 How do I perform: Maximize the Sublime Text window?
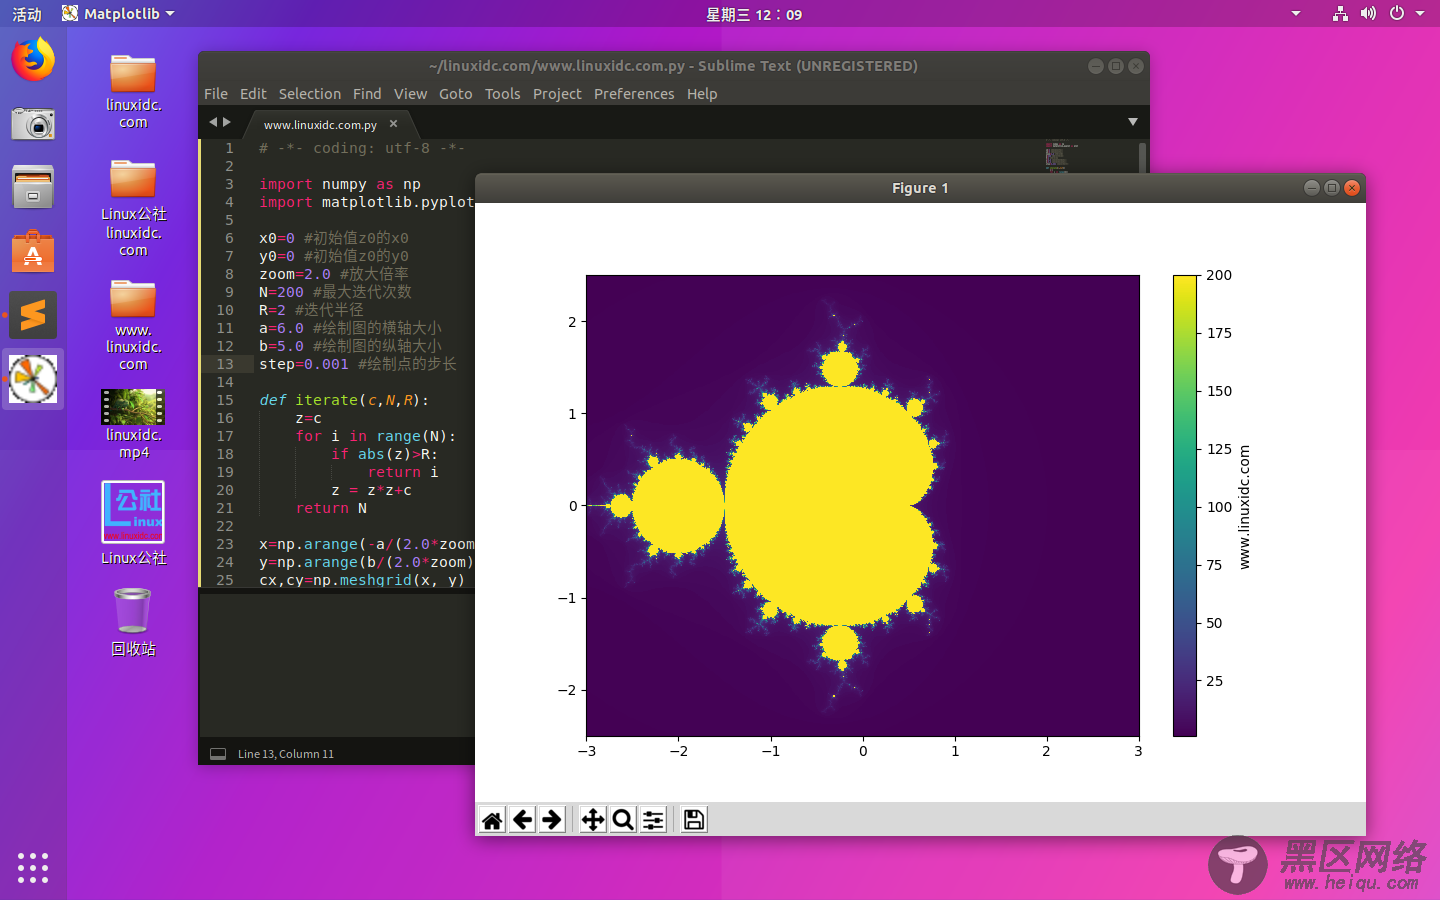pyautogui.click(x=1116, y=66)
